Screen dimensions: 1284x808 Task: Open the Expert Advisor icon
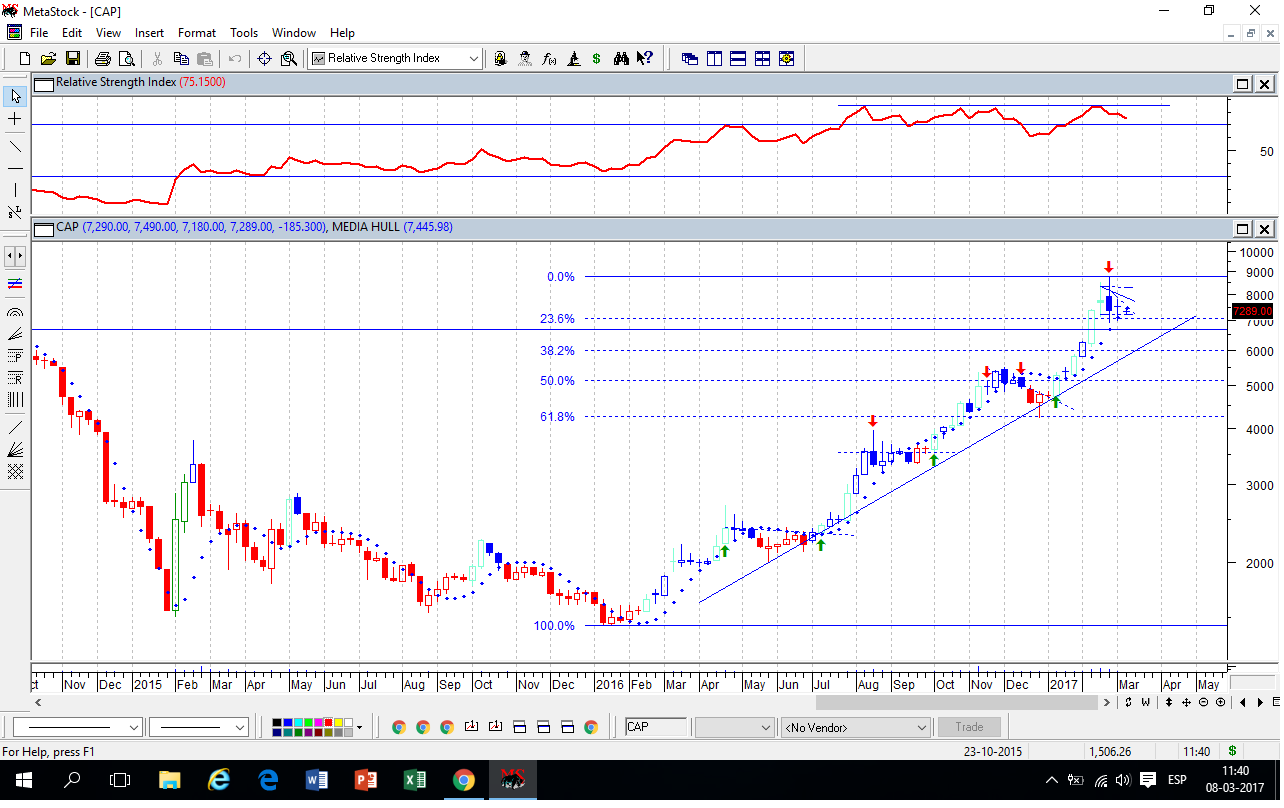pyautogui.click(x=501, y=58)
